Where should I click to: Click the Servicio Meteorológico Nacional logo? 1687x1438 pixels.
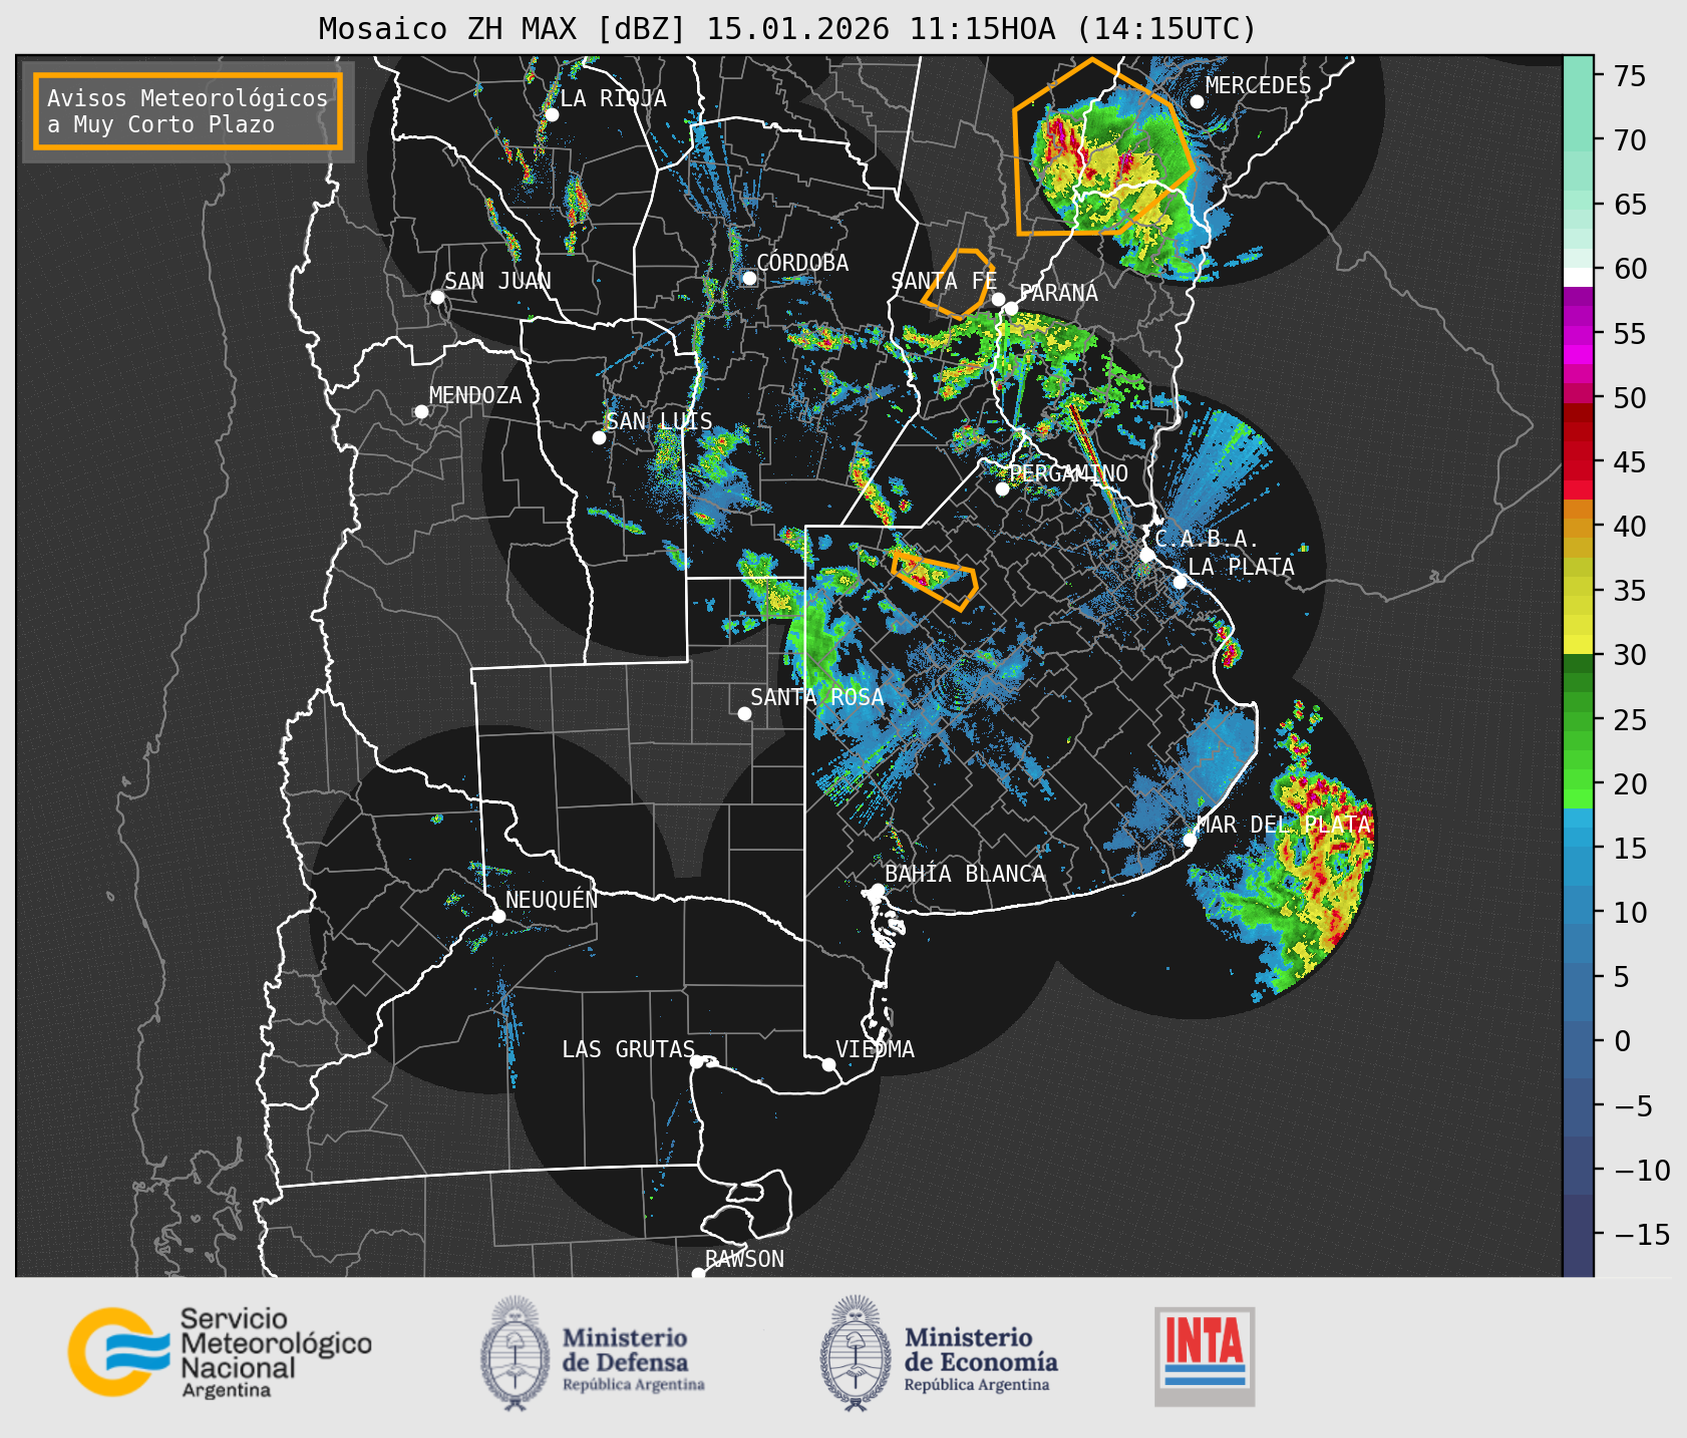coord(220,1352)
